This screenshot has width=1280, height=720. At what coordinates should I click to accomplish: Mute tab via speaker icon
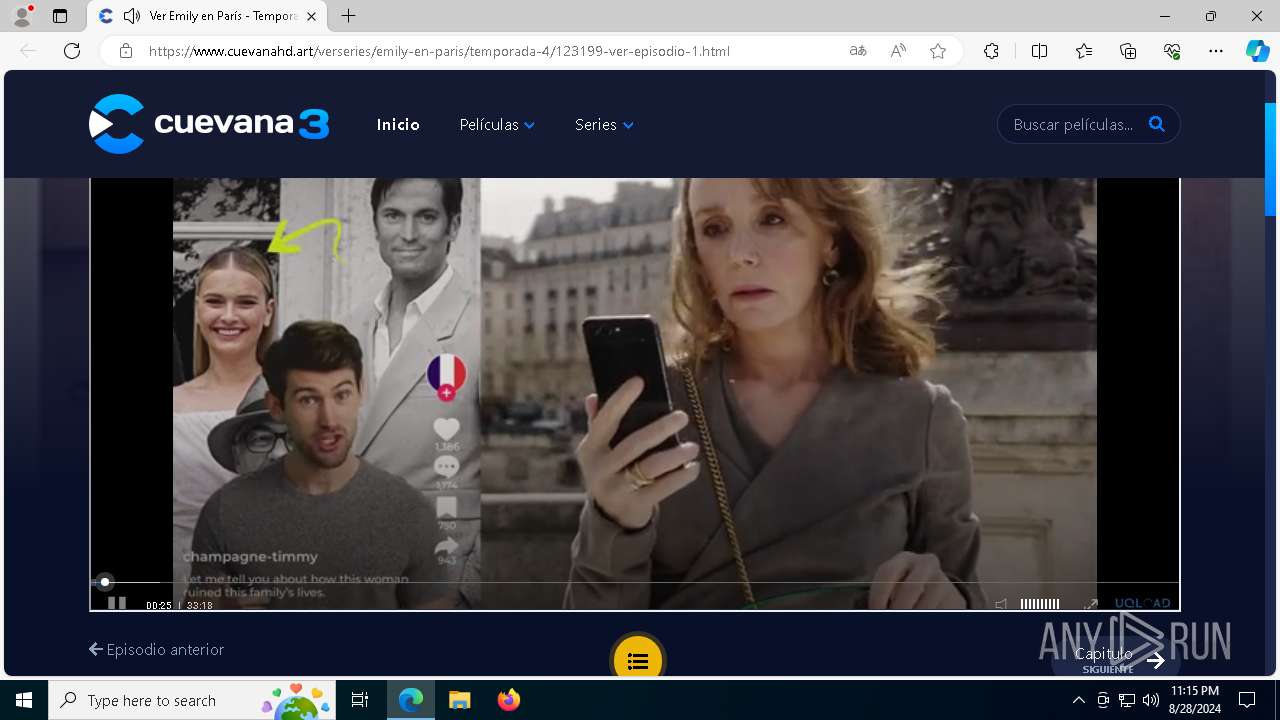click(131, 16)
